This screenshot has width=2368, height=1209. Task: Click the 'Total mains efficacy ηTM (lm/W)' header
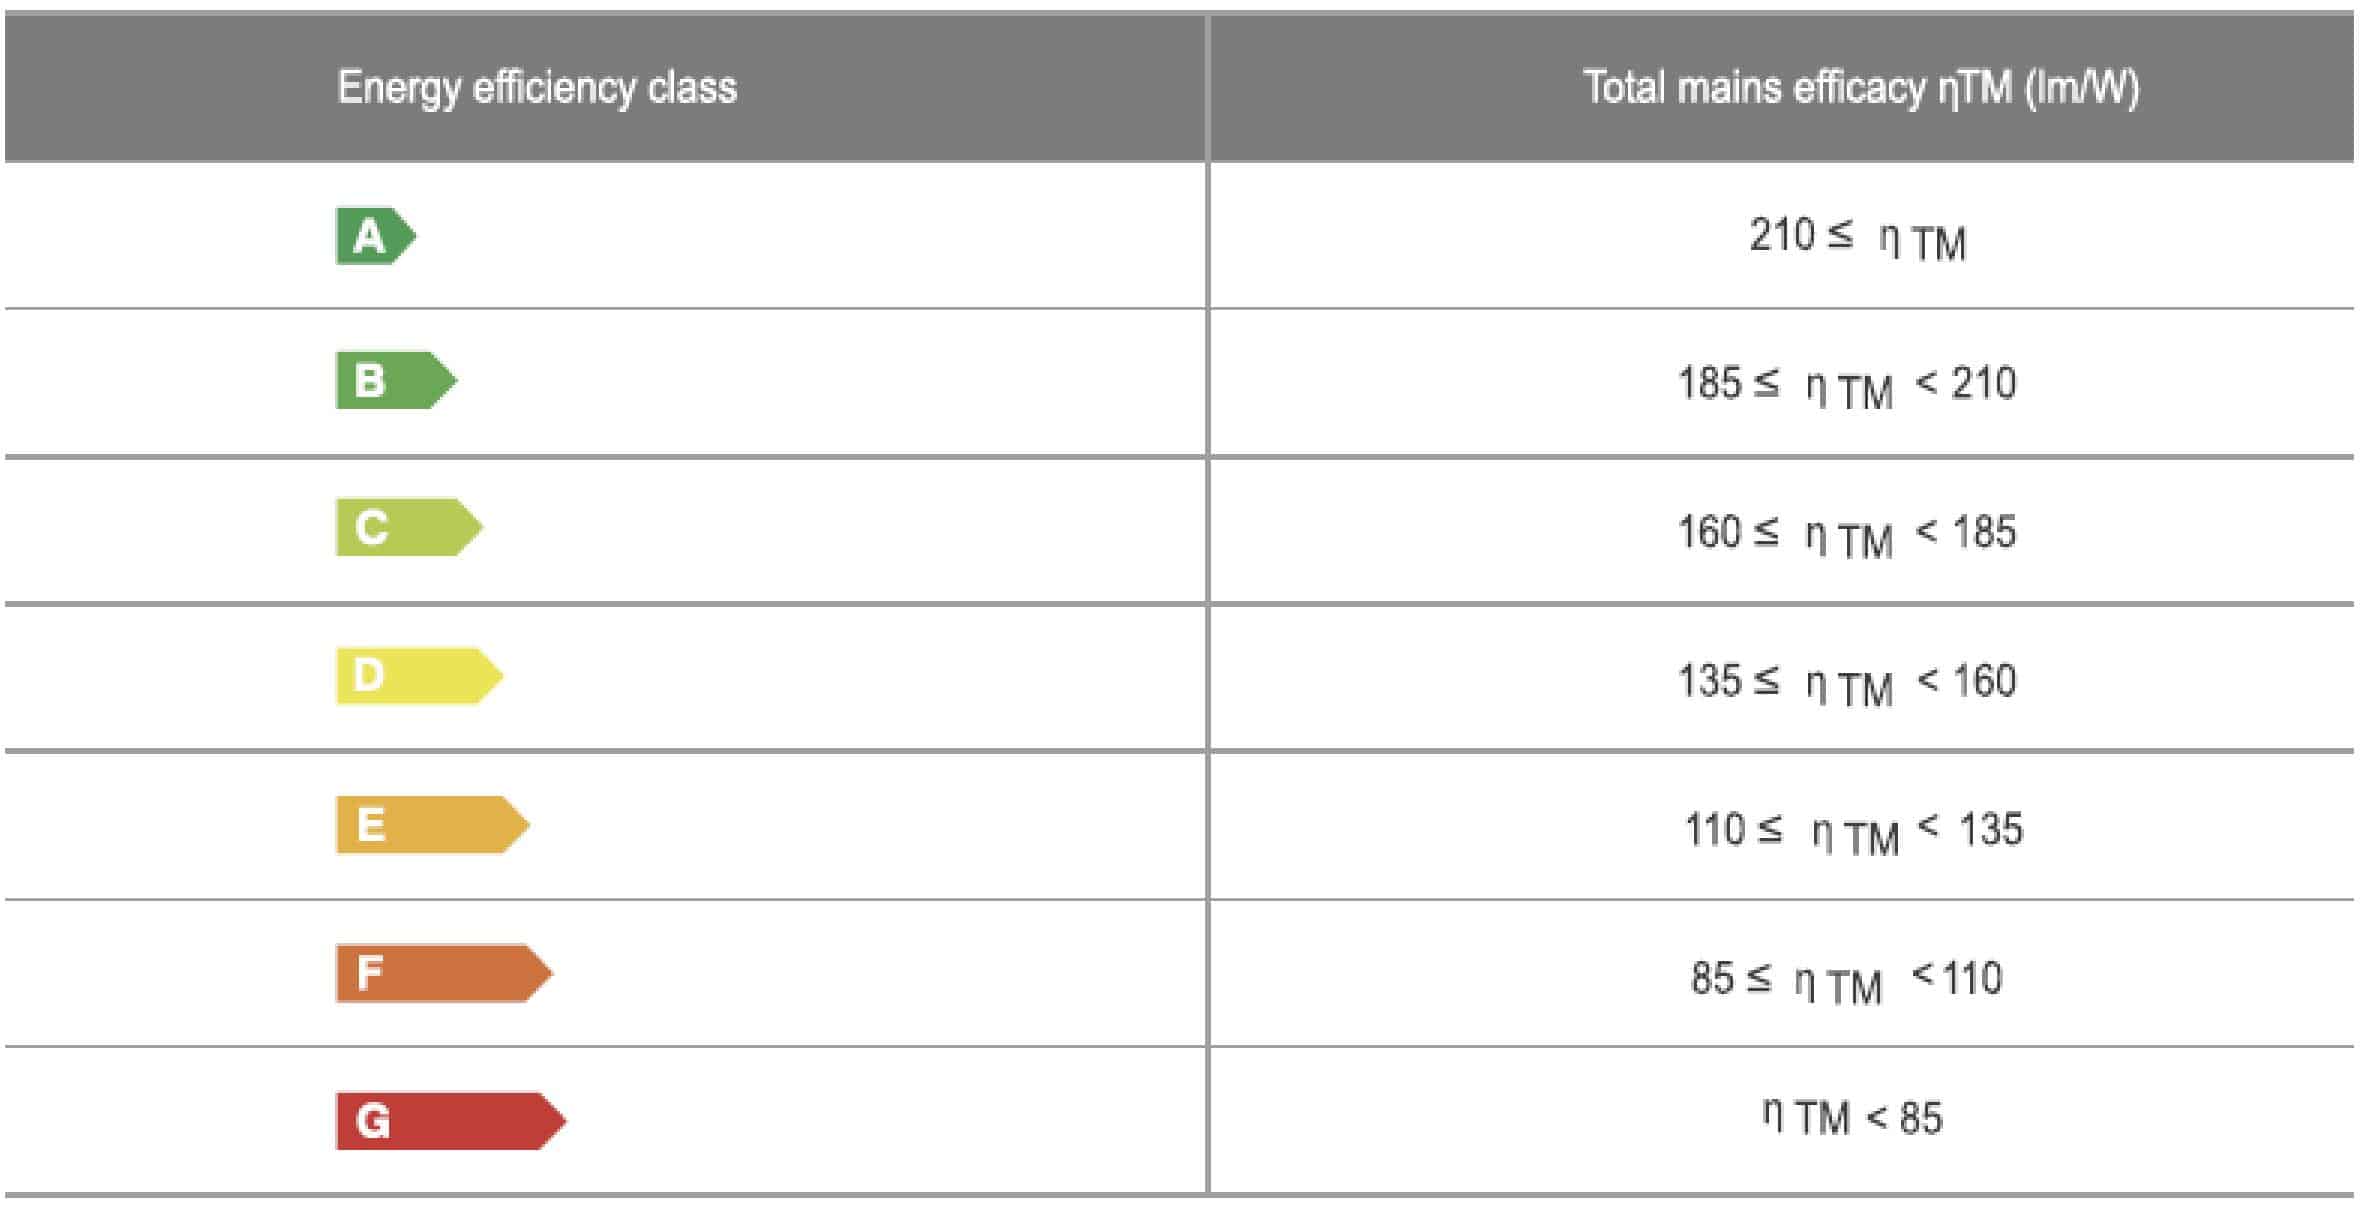tap(1861, 88)
